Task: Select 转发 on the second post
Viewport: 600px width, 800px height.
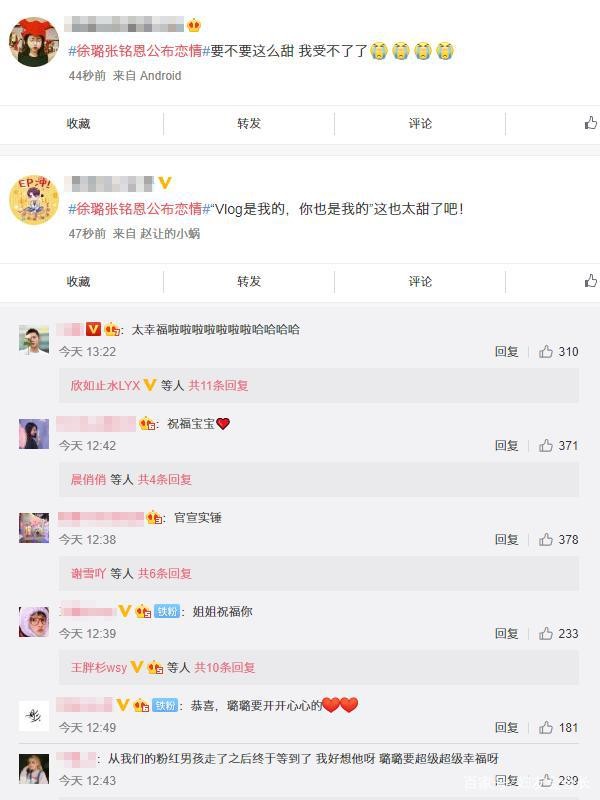Action: 249,281
